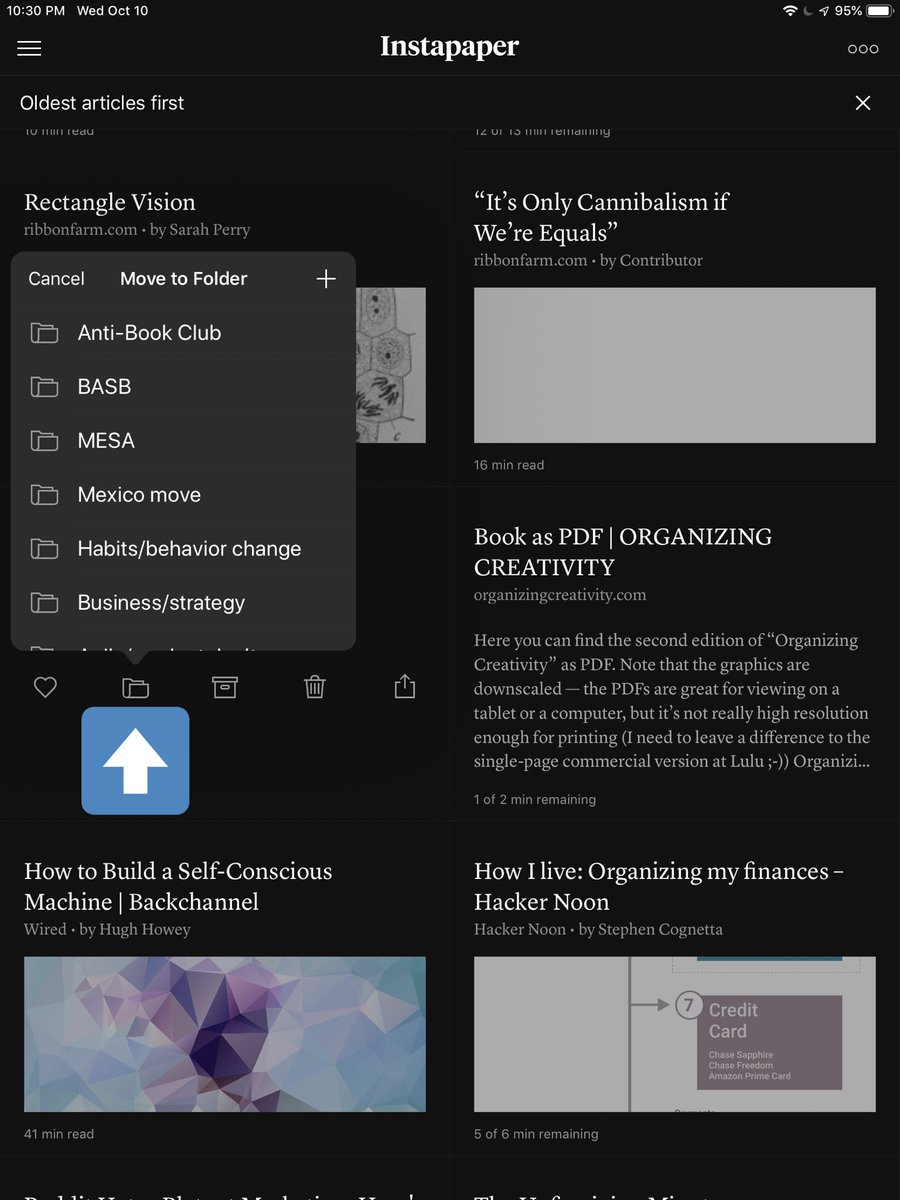Open the hamburger menu
Viewport: 900px width, 1200px height.
(30, 48)
